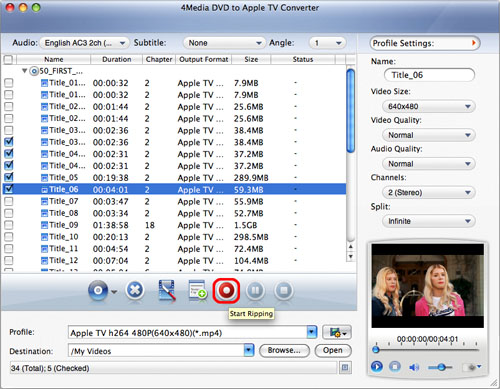Click the stop ripping button

click(284, 291)
